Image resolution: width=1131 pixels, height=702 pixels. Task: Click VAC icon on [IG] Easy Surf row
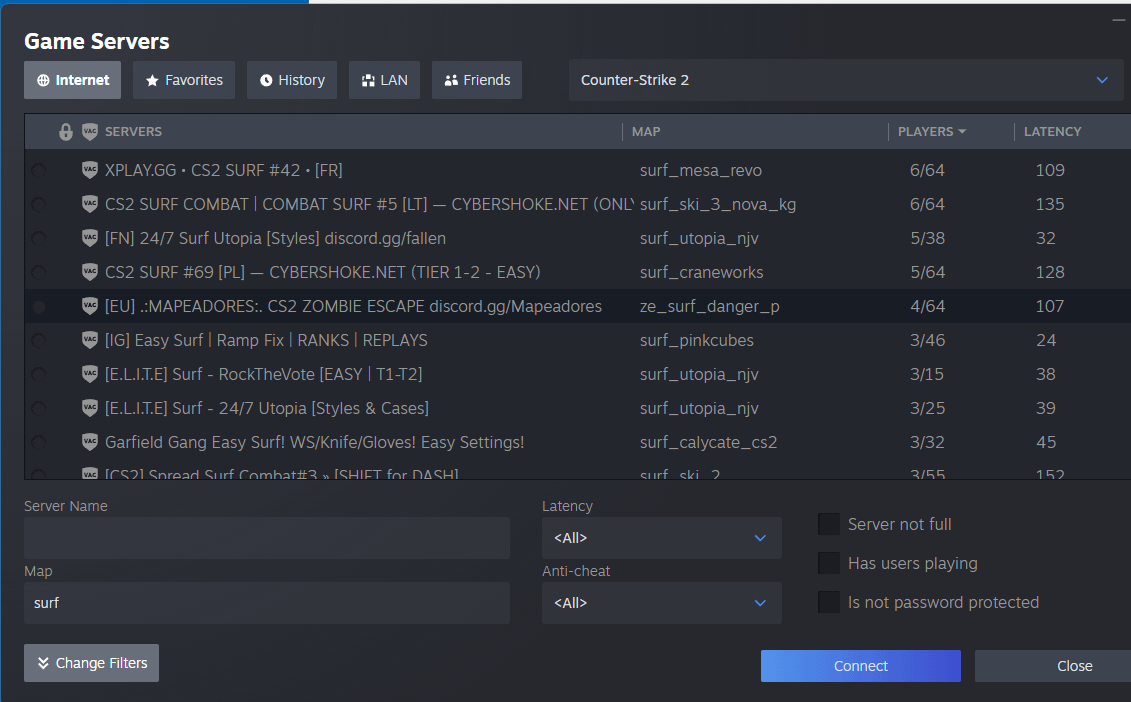pyautogui.click(x=89, y=340)
